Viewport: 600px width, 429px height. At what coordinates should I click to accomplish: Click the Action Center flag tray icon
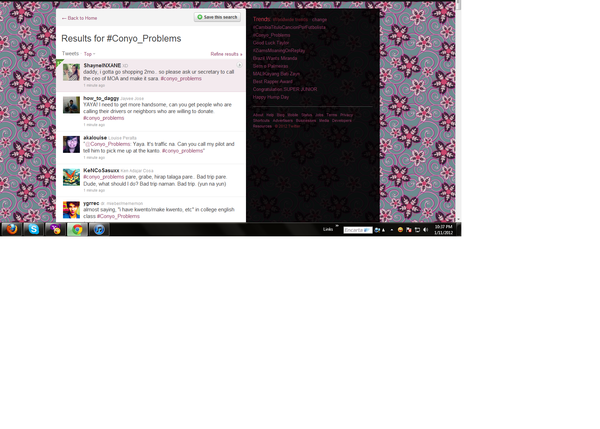point(409,230)
